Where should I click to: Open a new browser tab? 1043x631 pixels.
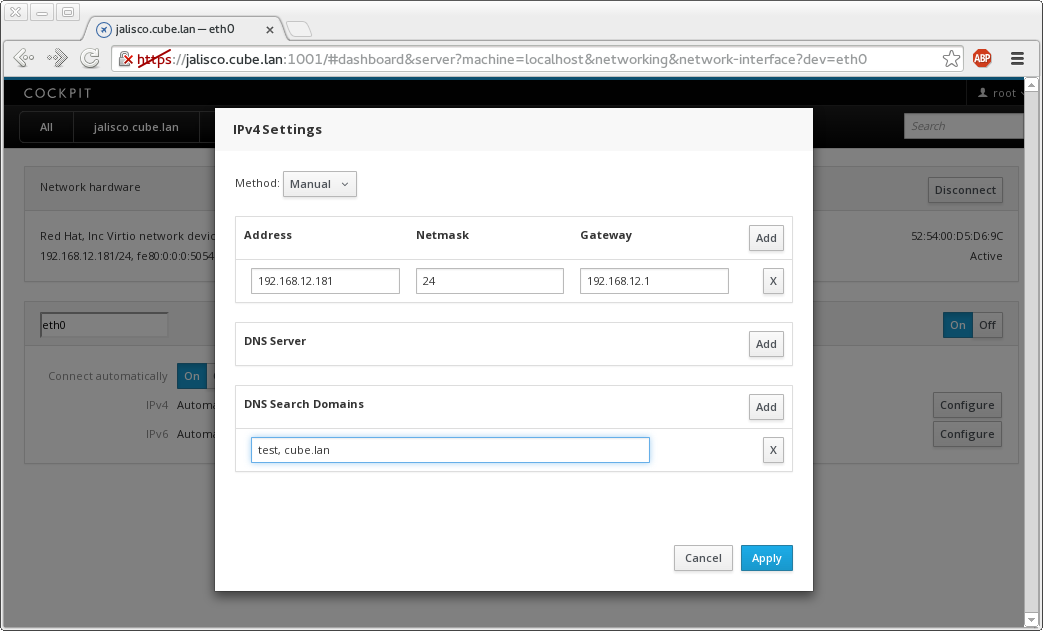[300, 29]
